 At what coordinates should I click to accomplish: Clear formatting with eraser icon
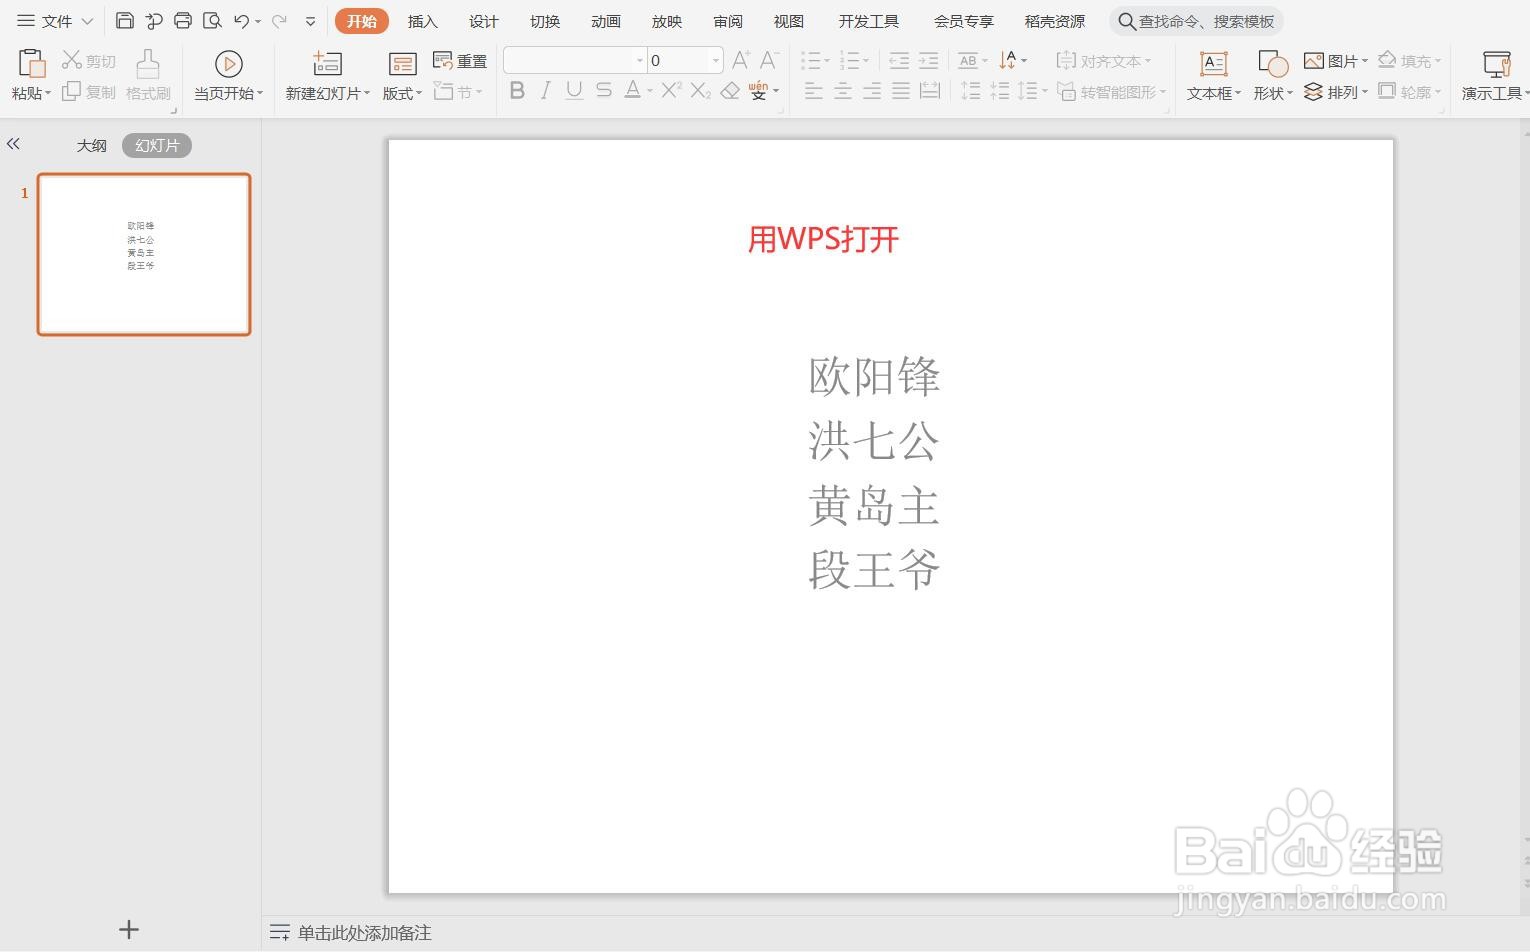(730, 91)
